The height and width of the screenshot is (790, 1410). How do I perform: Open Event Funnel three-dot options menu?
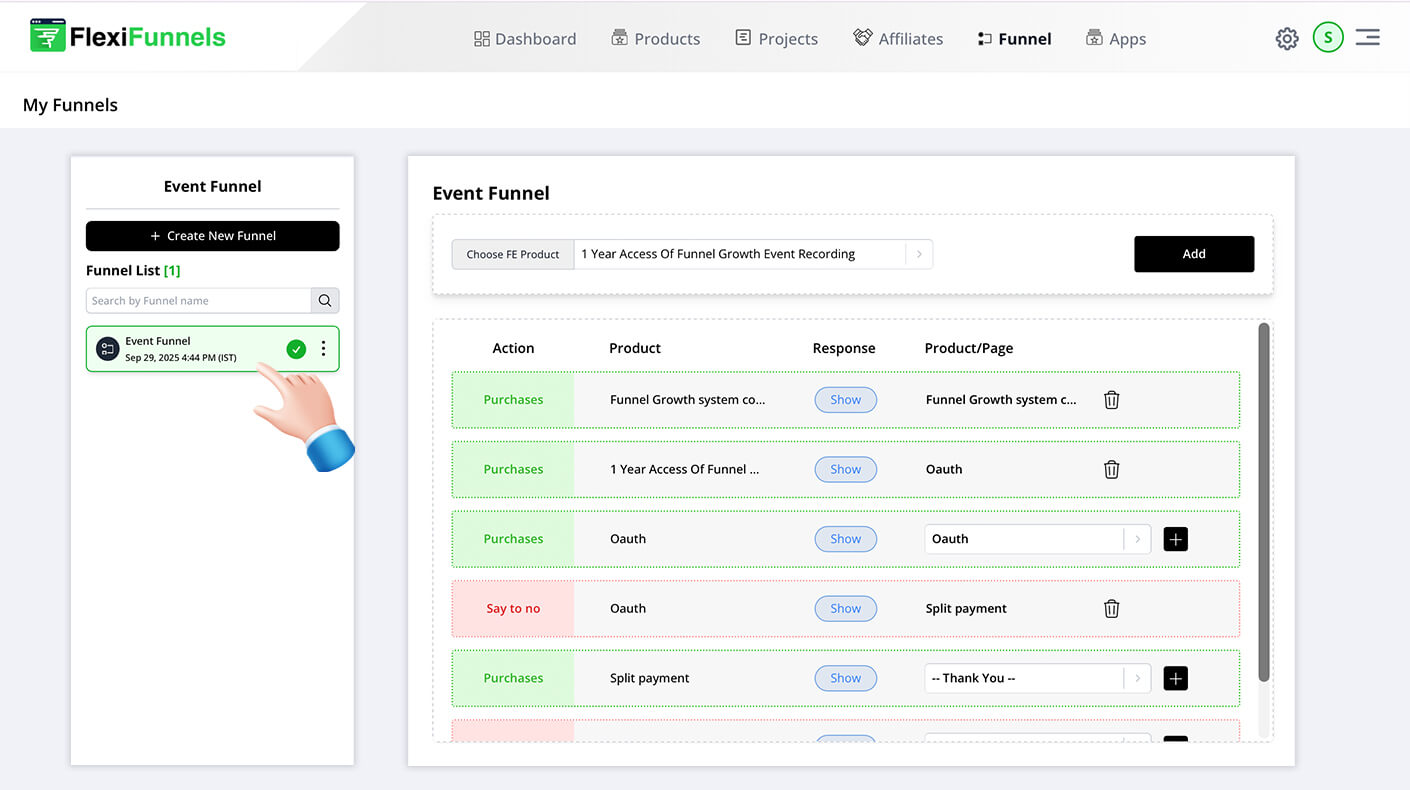[x=323, y=349]
